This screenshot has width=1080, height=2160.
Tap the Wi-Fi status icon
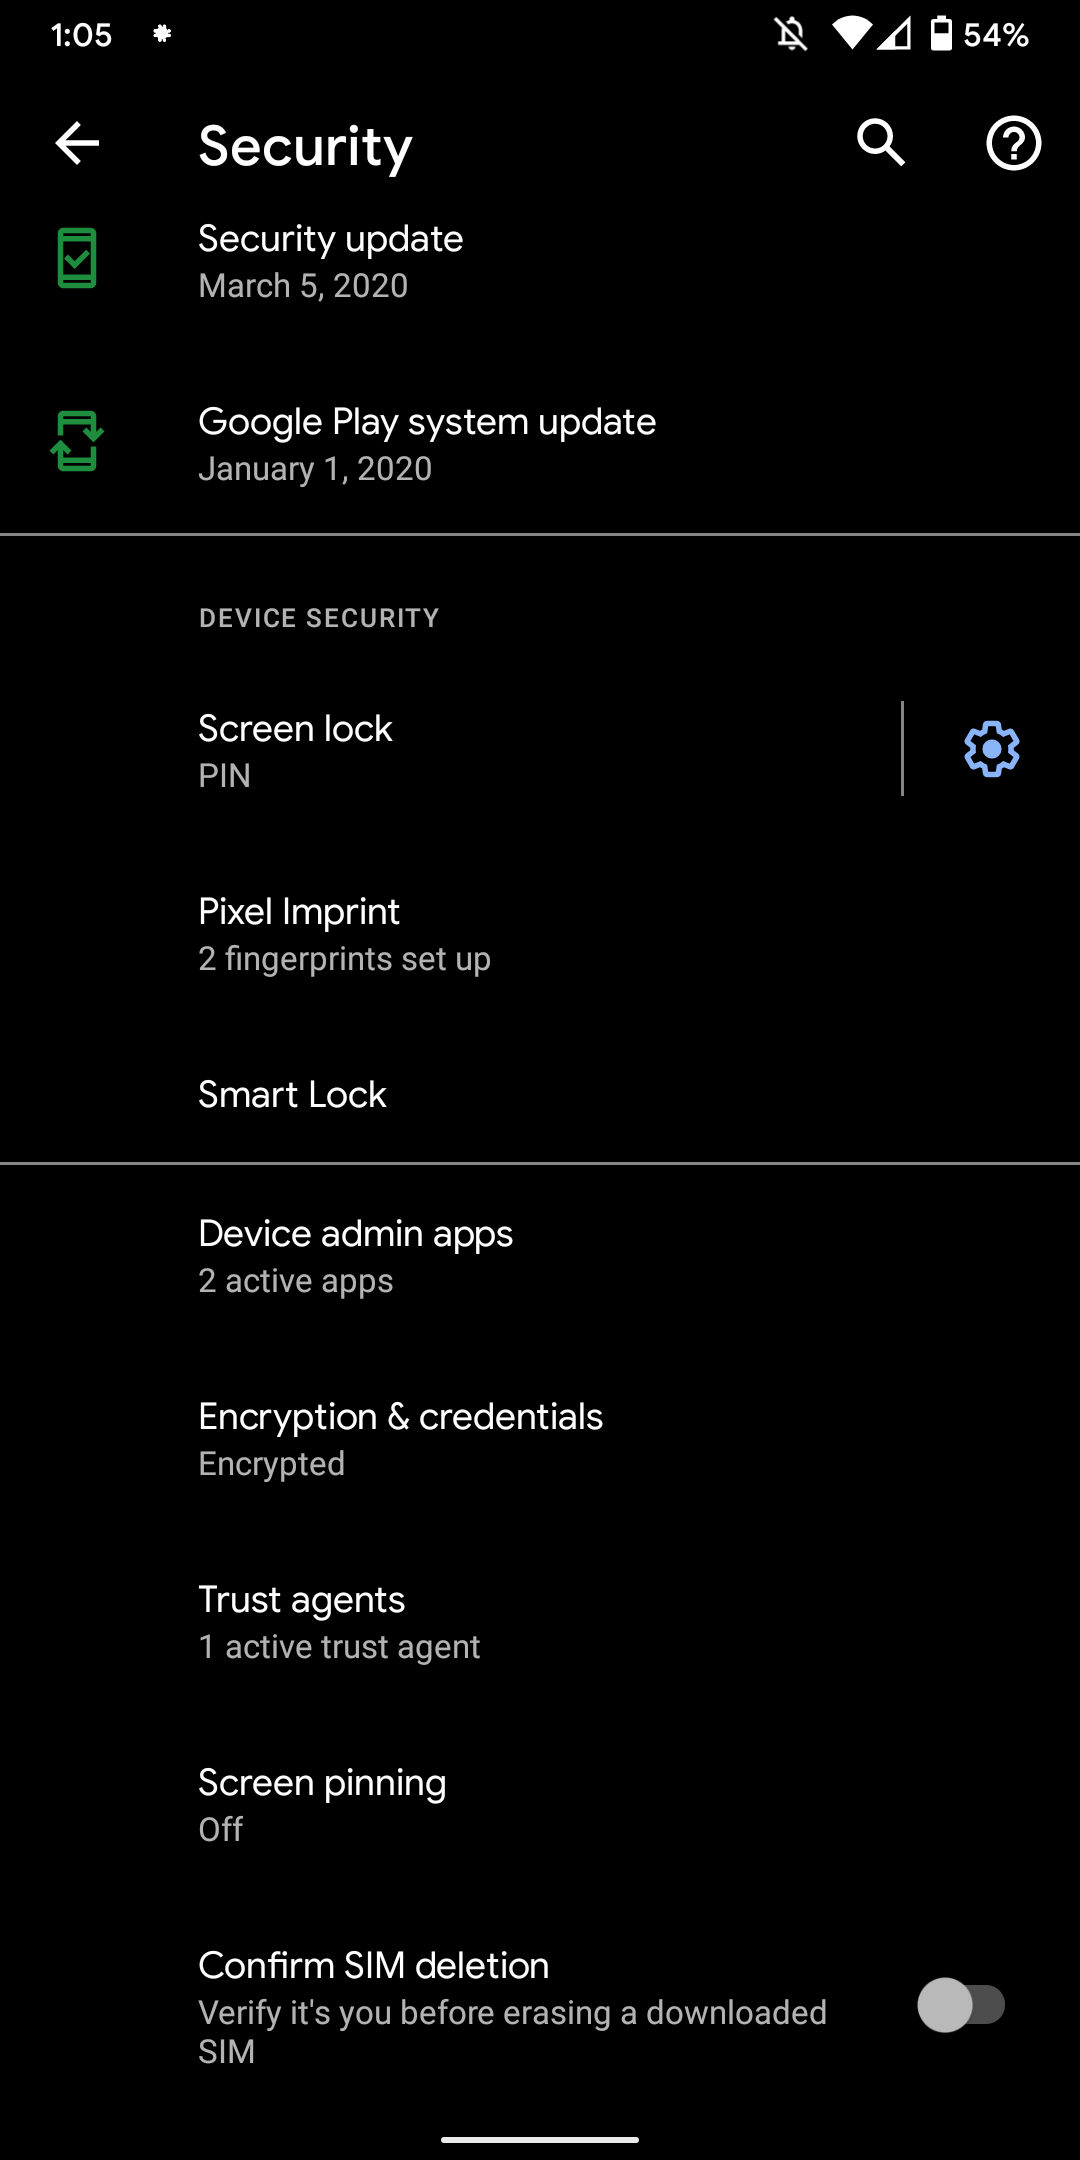852,34
